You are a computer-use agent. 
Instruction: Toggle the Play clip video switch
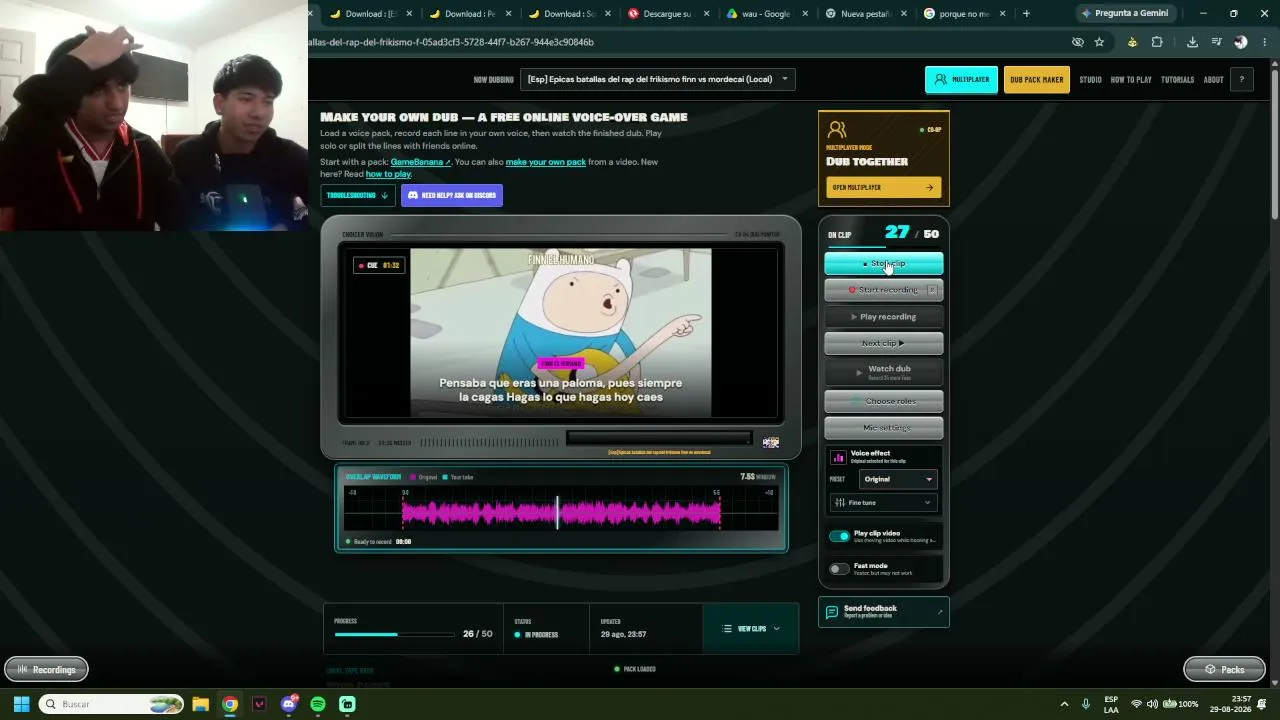[839, 536]
